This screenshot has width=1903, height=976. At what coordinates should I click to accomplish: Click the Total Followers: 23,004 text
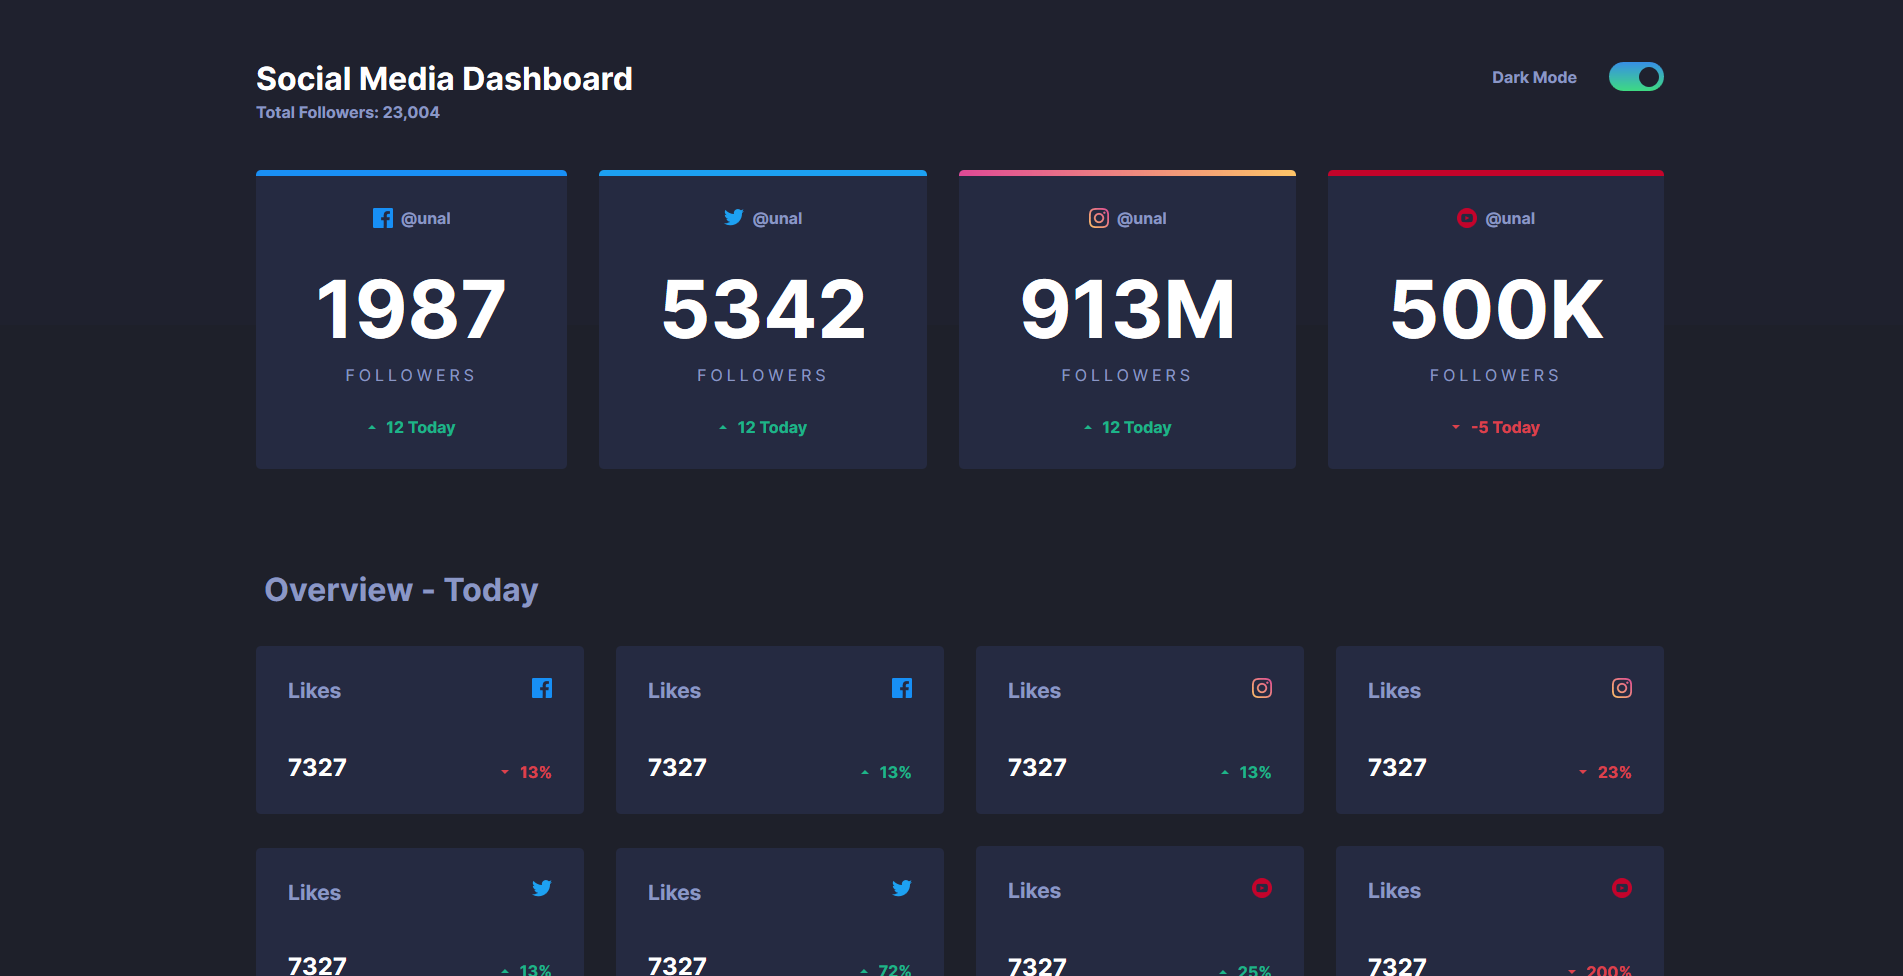(348, 112)
